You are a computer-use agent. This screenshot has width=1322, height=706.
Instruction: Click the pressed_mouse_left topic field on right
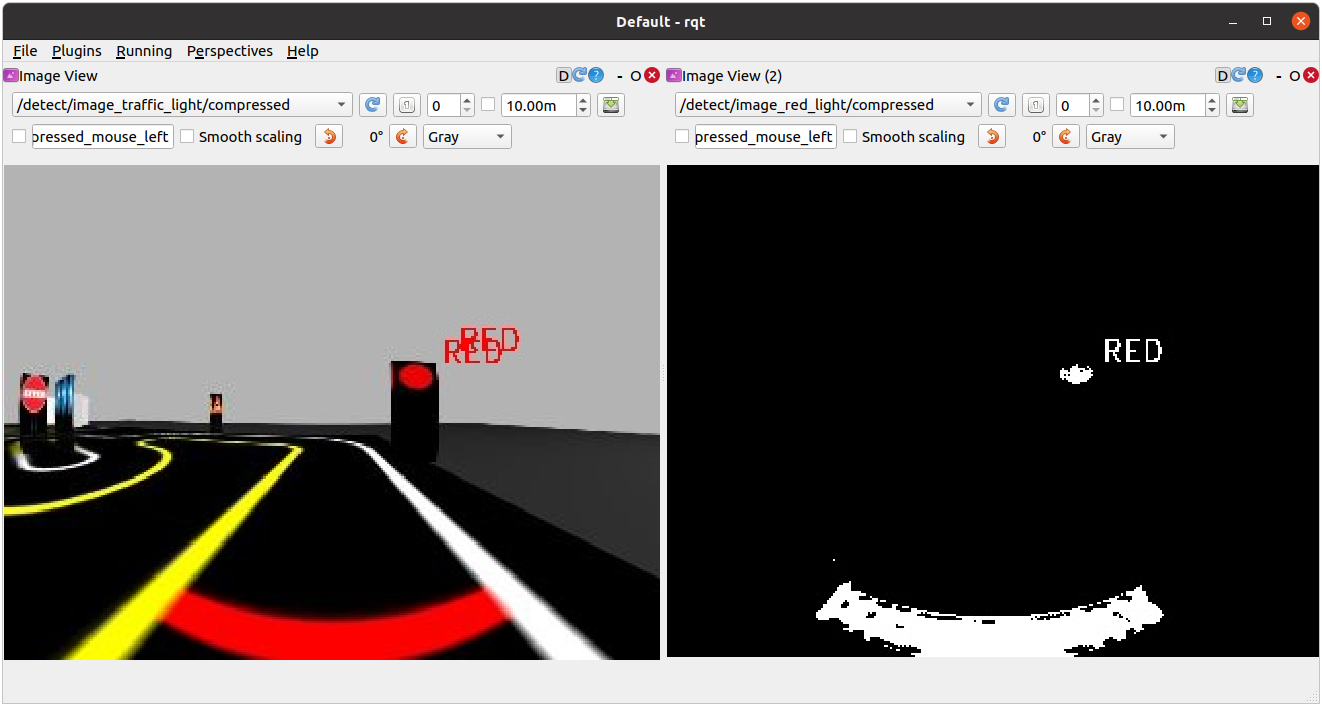(x=765, y=137)
